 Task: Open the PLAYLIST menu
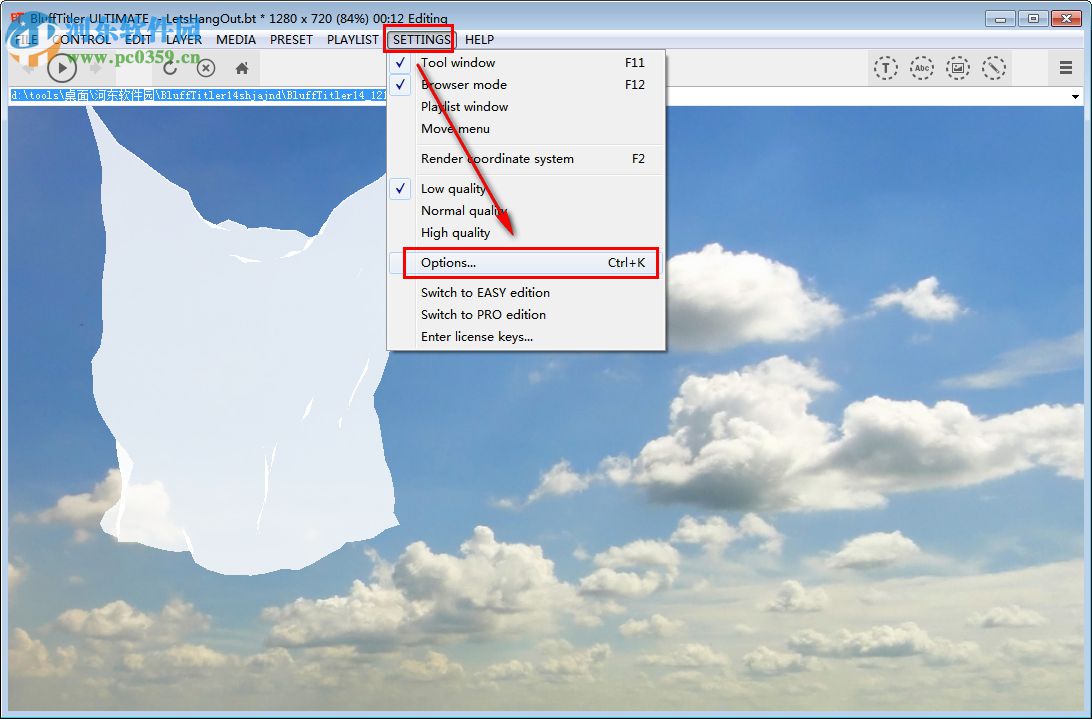(352, 40)
